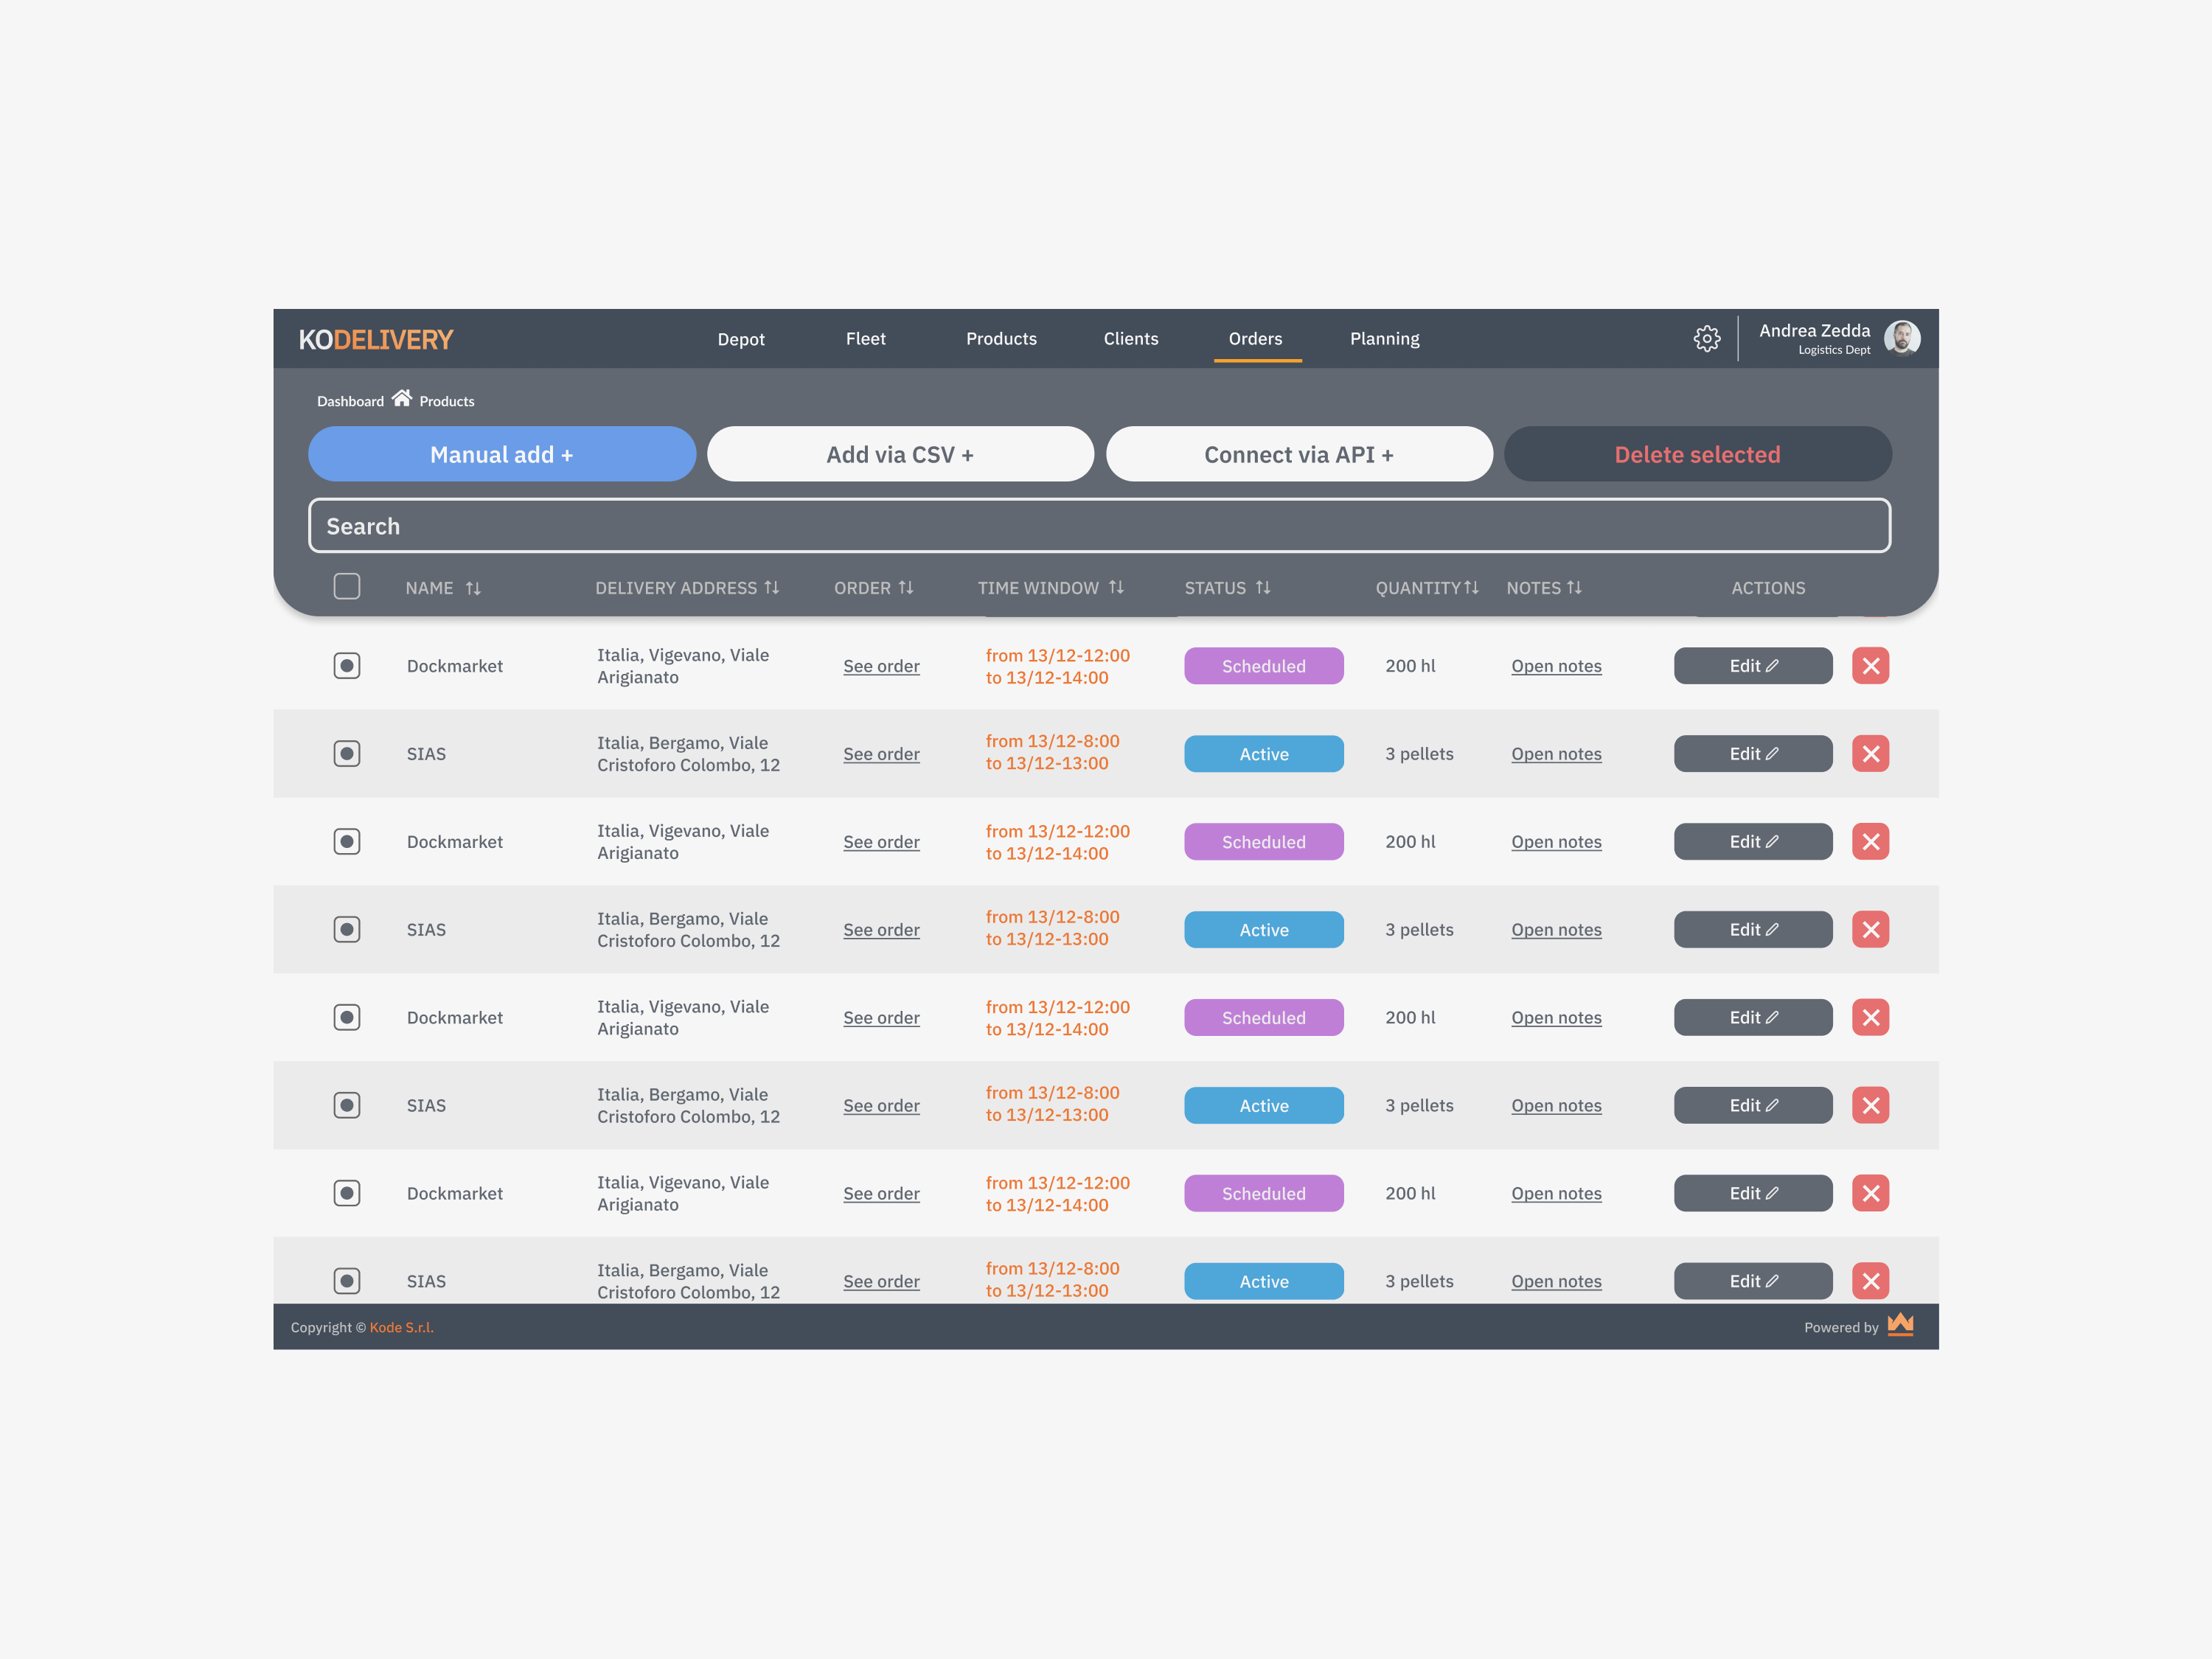
Task: Click Andrea Zedda's profile avatar
Action: 1902,338
